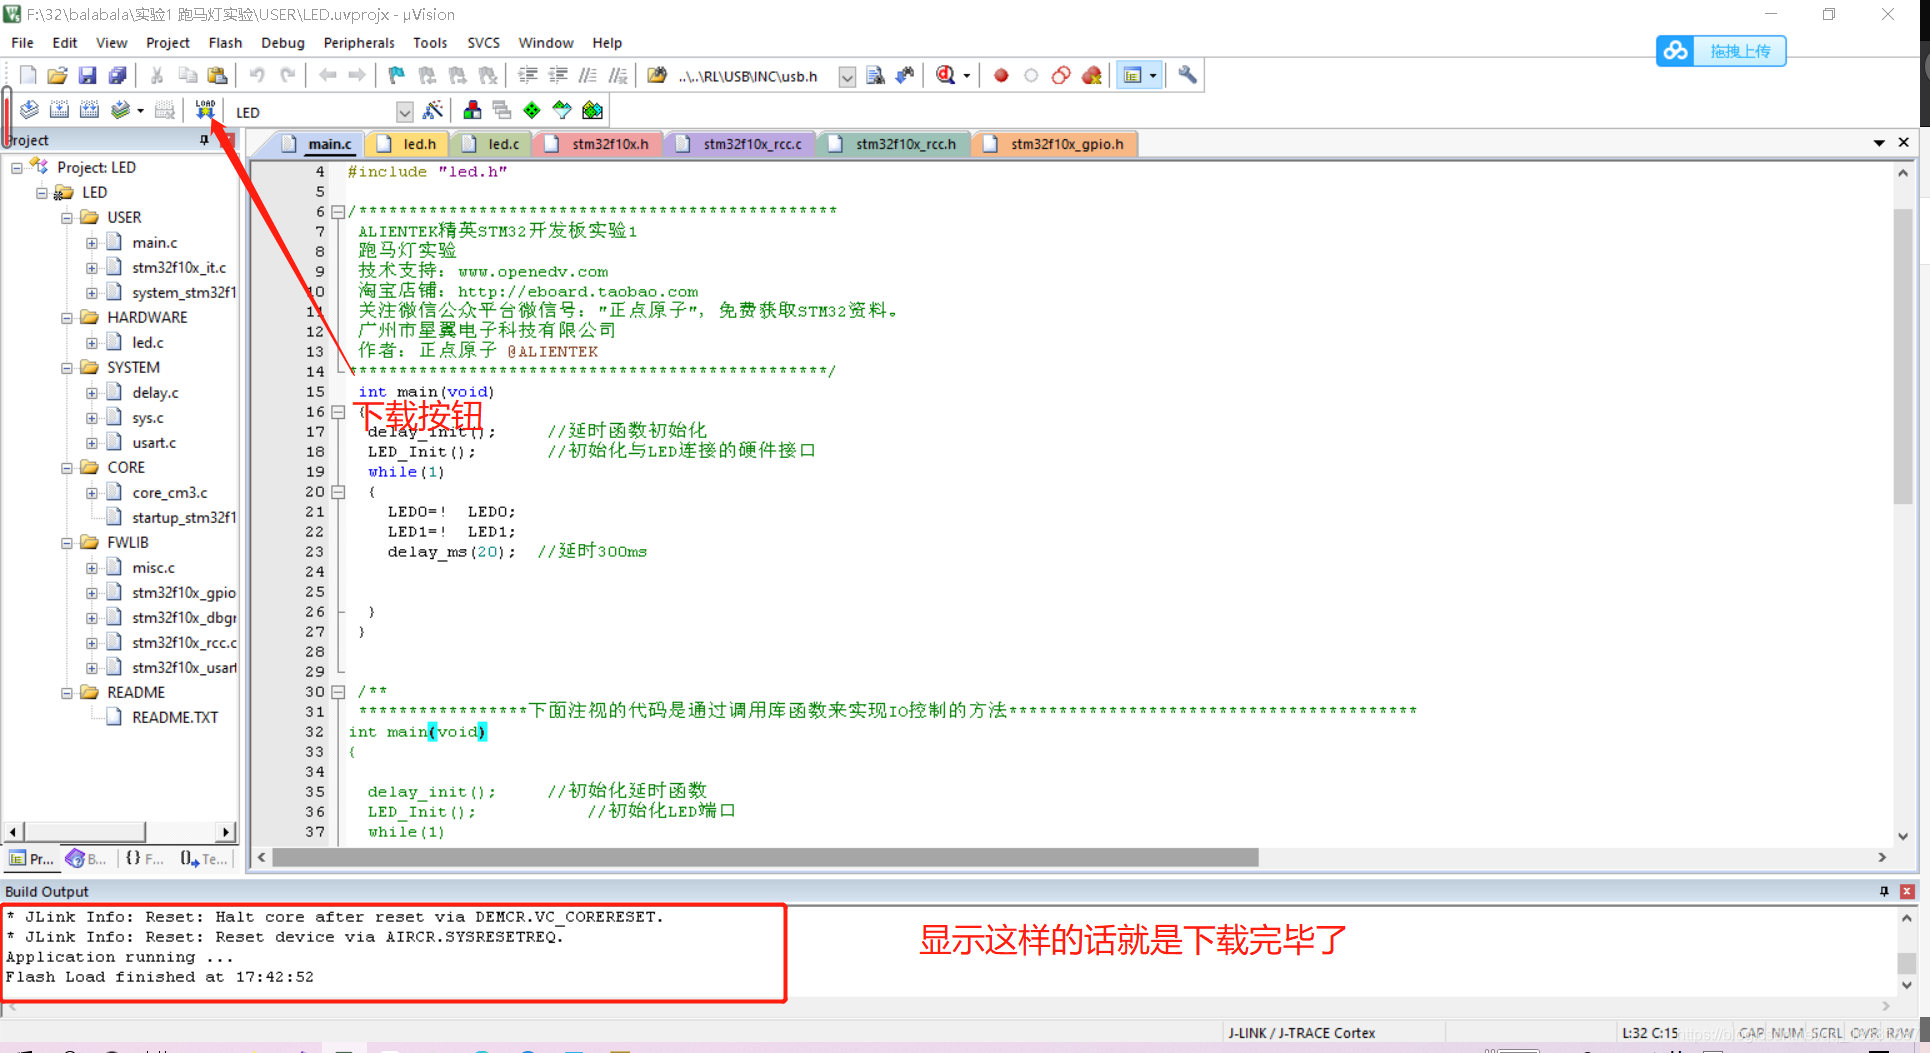Paste from clipboard icon
This screenshot has height=1053, width=1930.
217,75
